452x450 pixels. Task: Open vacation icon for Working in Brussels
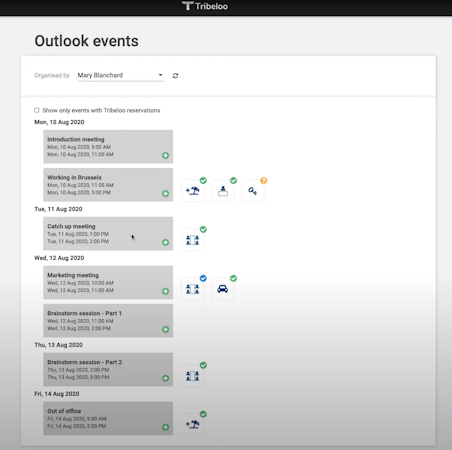[x=193, y=191]
